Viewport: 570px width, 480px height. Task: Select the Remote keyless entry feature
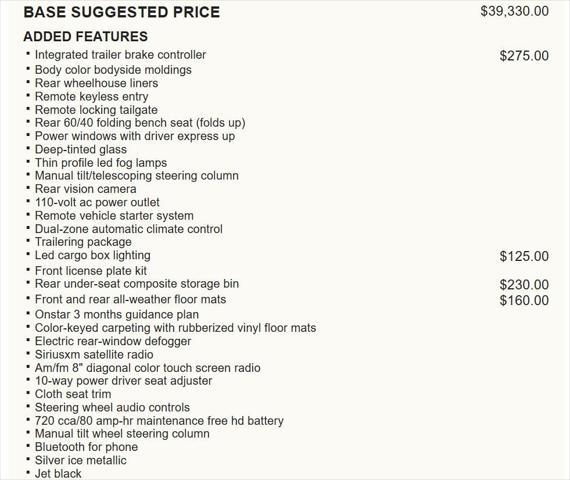(92, 96)
